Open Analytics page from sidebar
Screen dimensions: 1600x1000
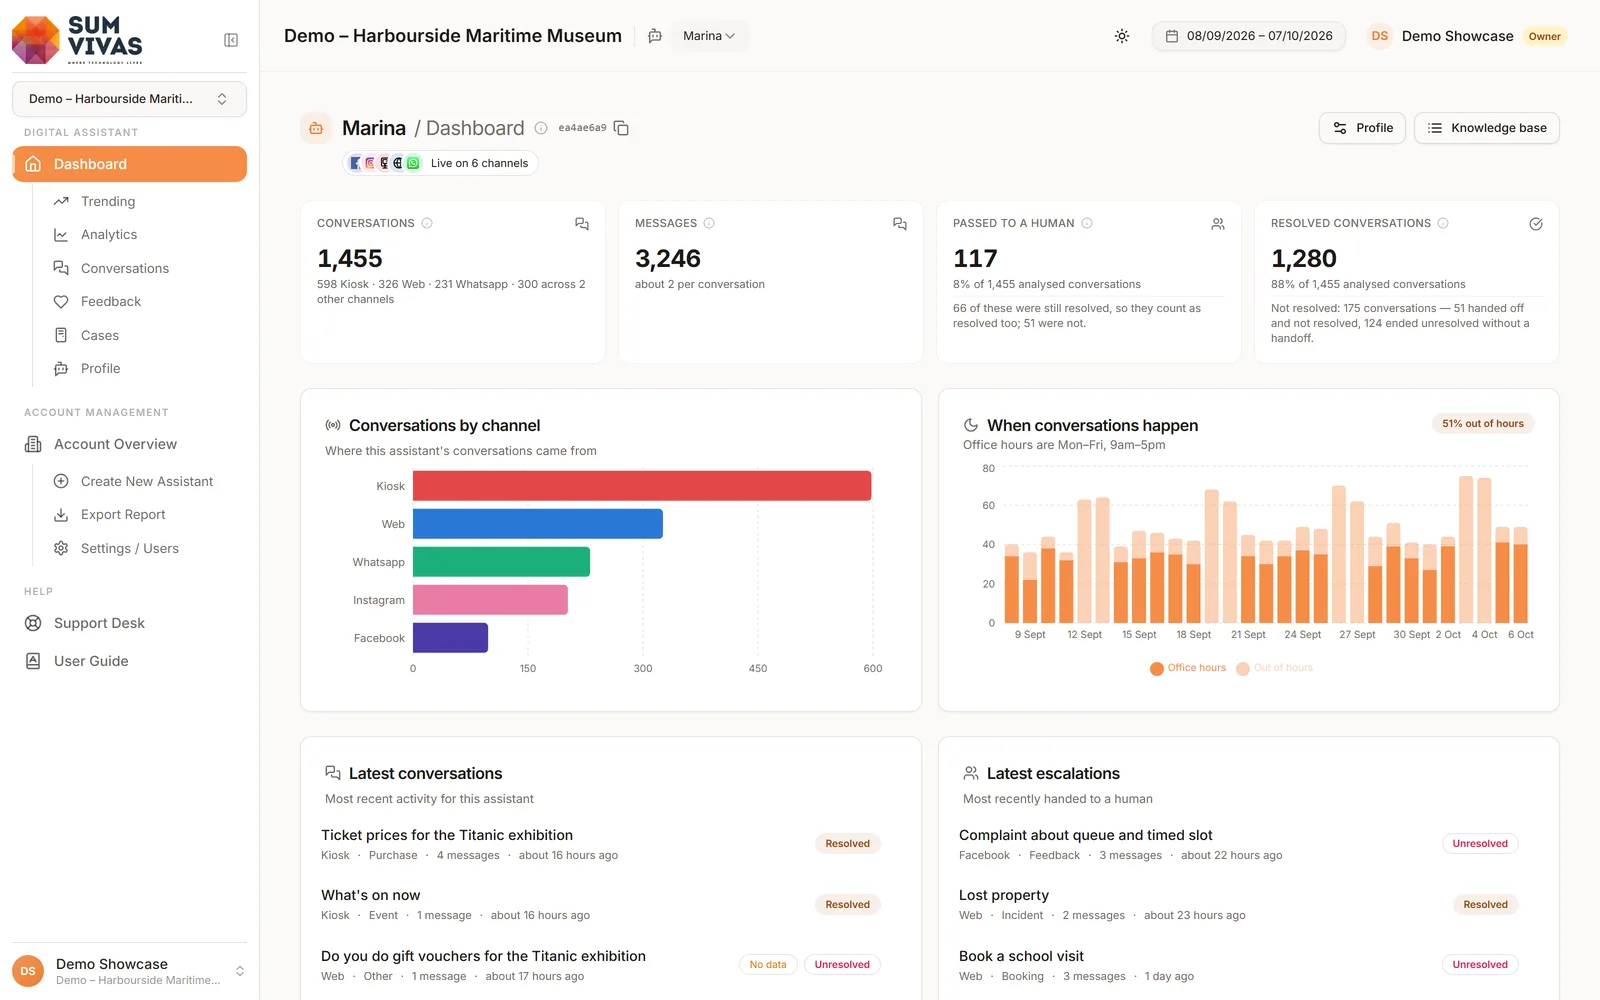tap(109, 235)
